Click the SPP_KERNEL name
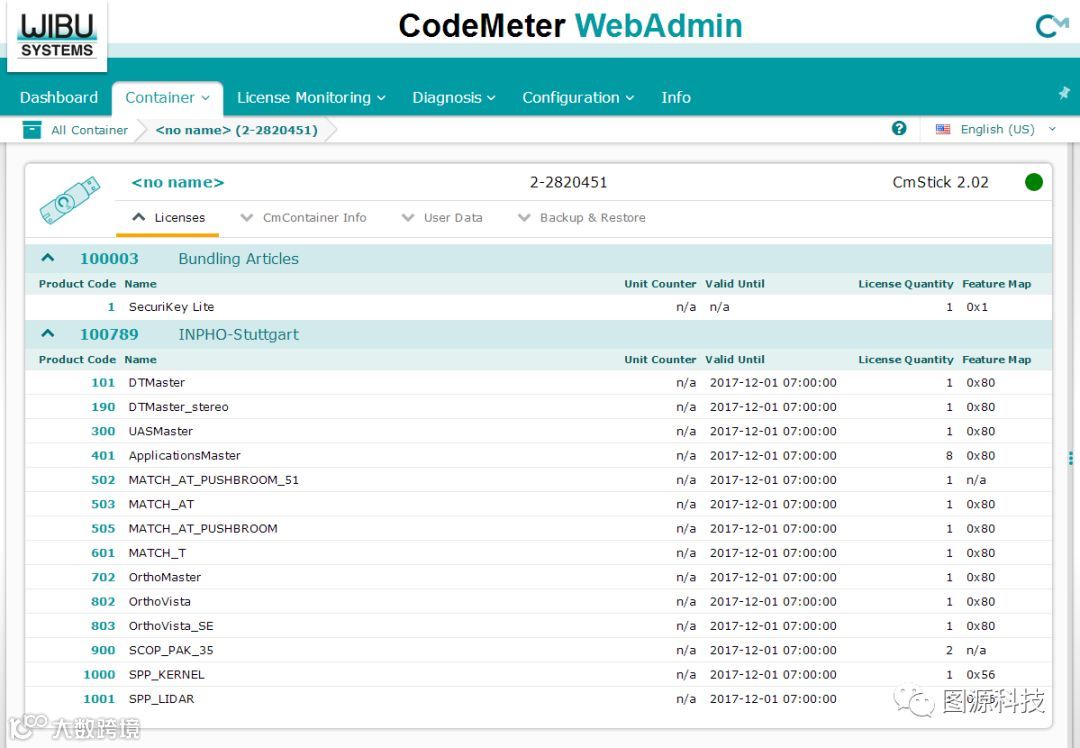 pos(167,674)
